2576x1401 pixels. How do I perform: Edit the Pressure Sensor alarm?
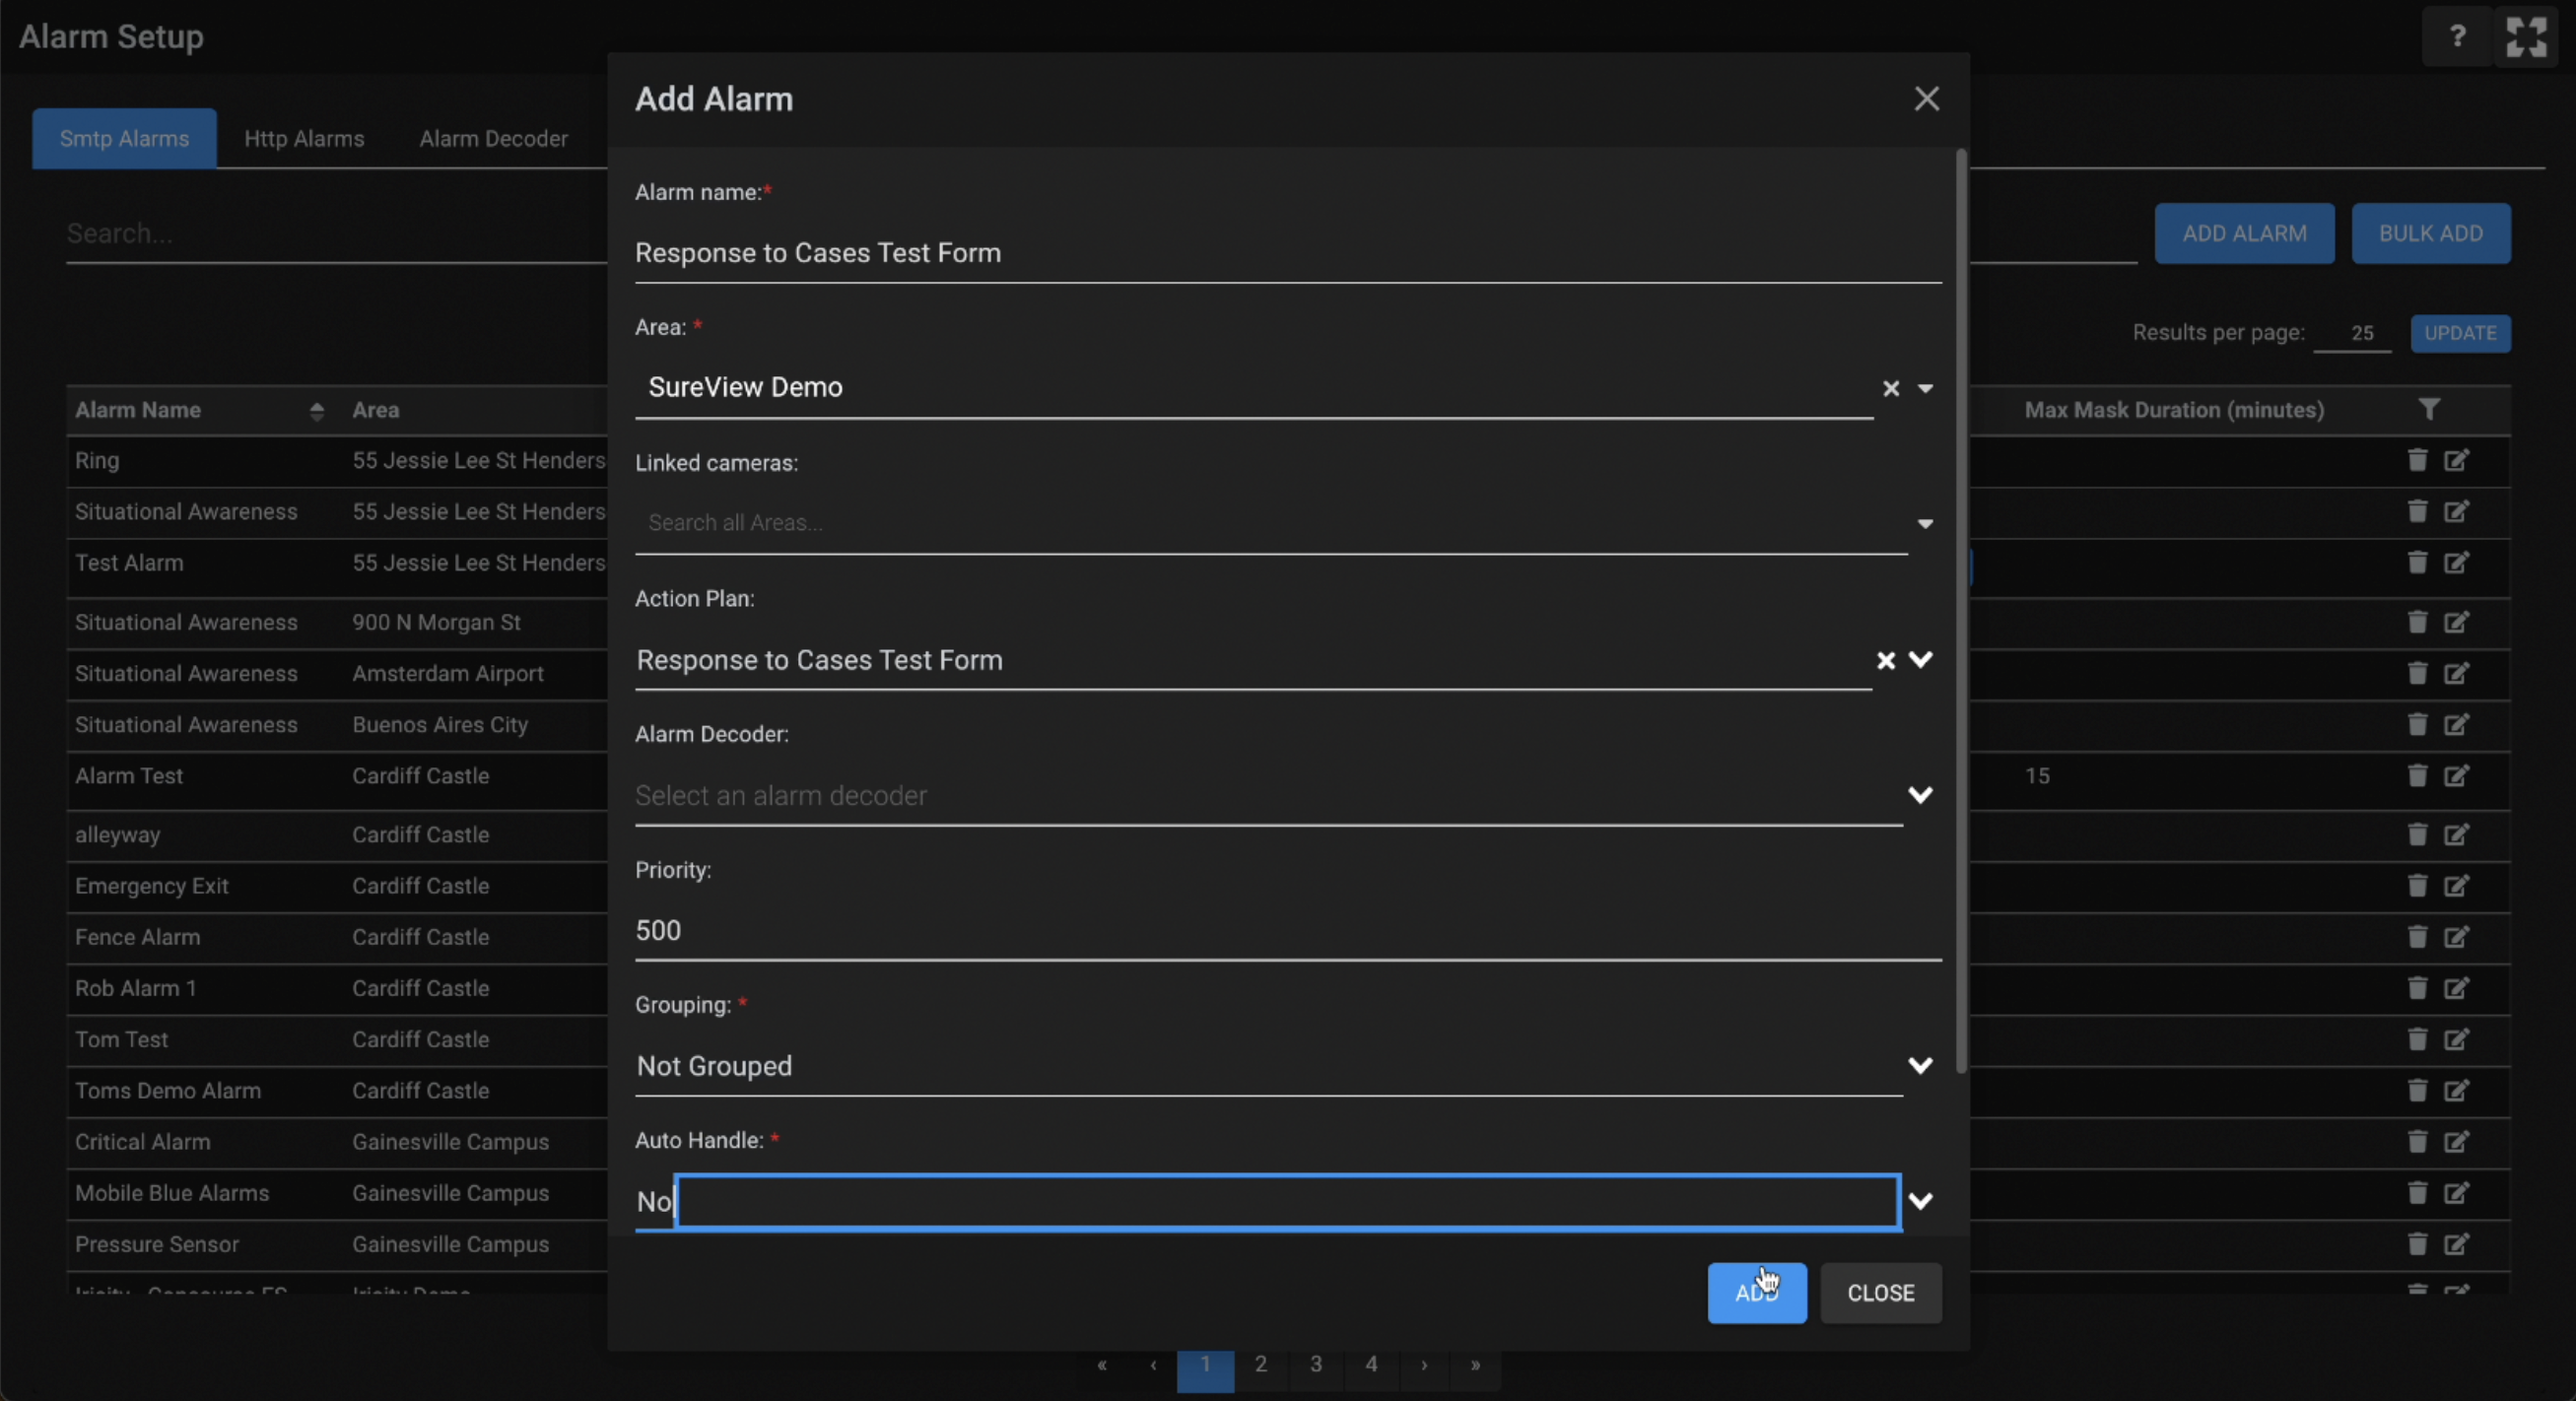pyautogui.click(x=2457, y=1243)
